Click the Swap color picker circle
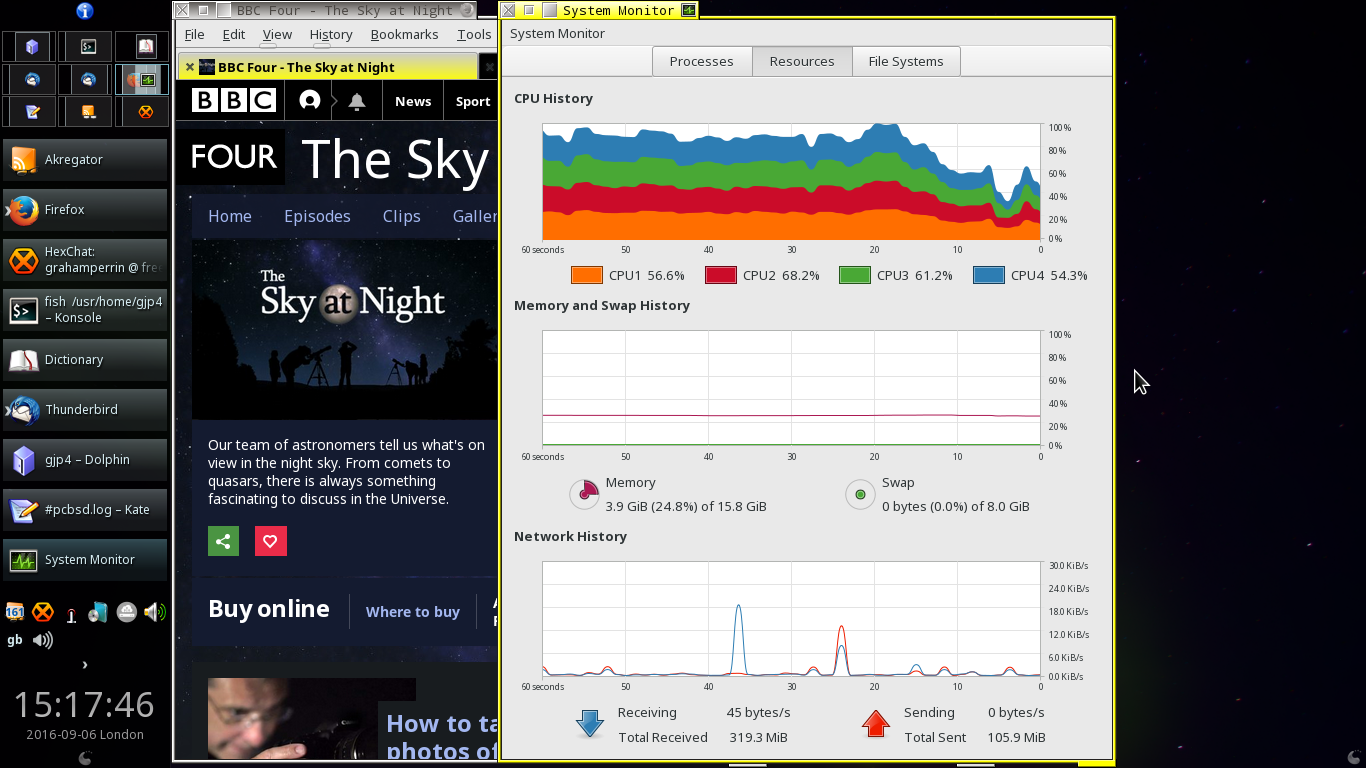This screenshot has height=768, width=1366. [860, 494]
